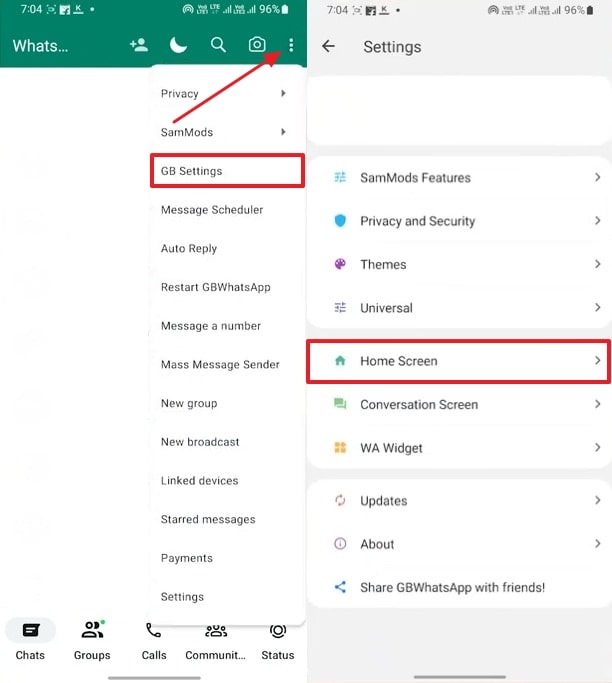Open the Themes palette settings
612x683 pixels.
tap(459, 265)
